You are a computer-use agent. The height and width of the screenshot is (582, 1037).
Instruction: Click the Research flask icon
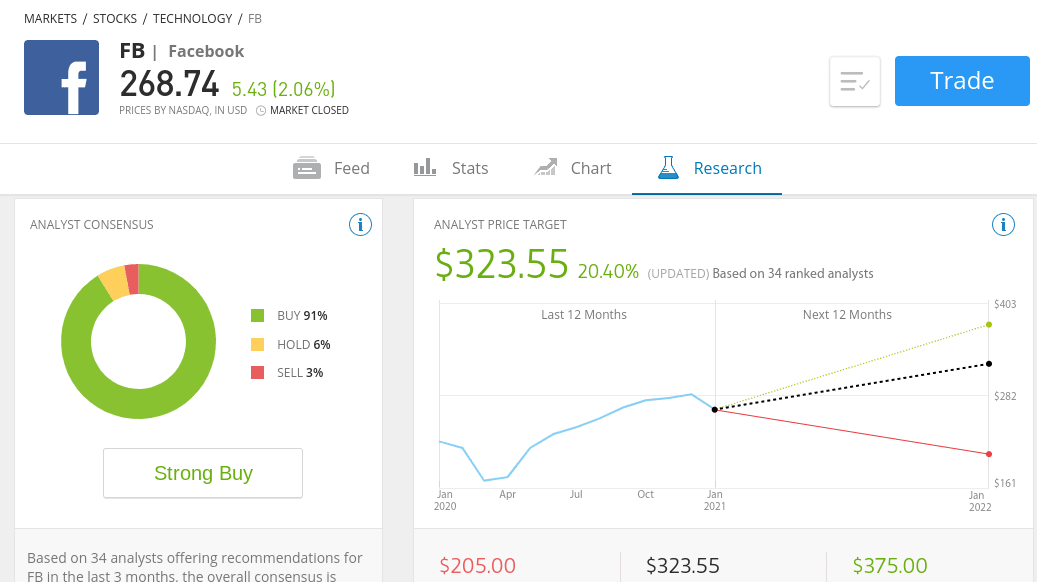668,167
